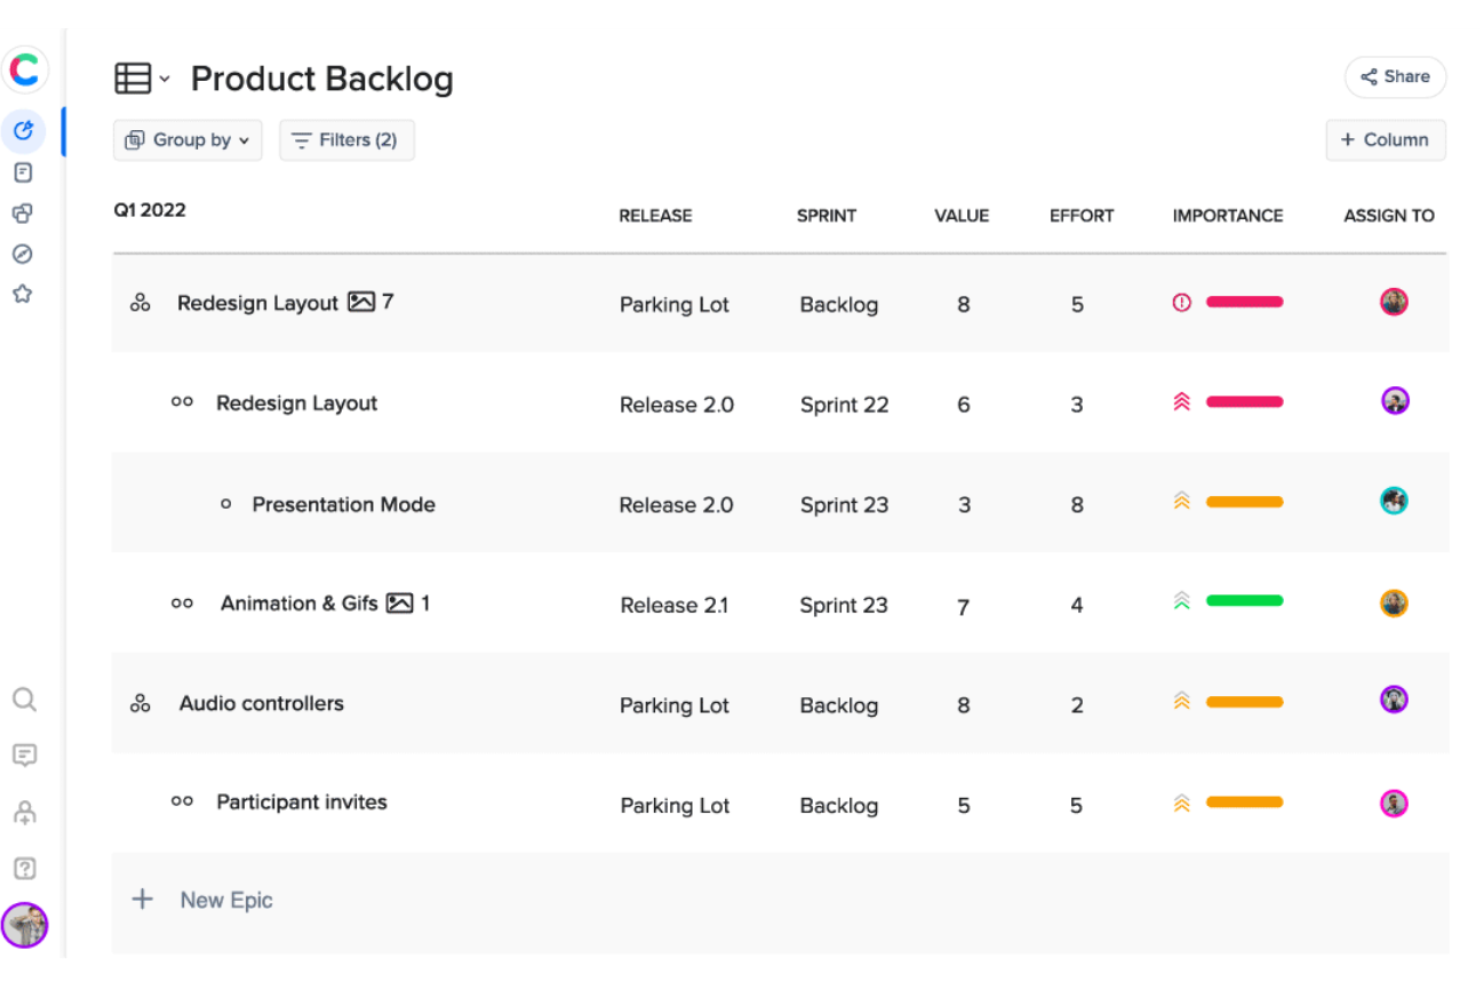Open the Presentation Mode item title
The image size is (1480, 987).
coord(343,505)
